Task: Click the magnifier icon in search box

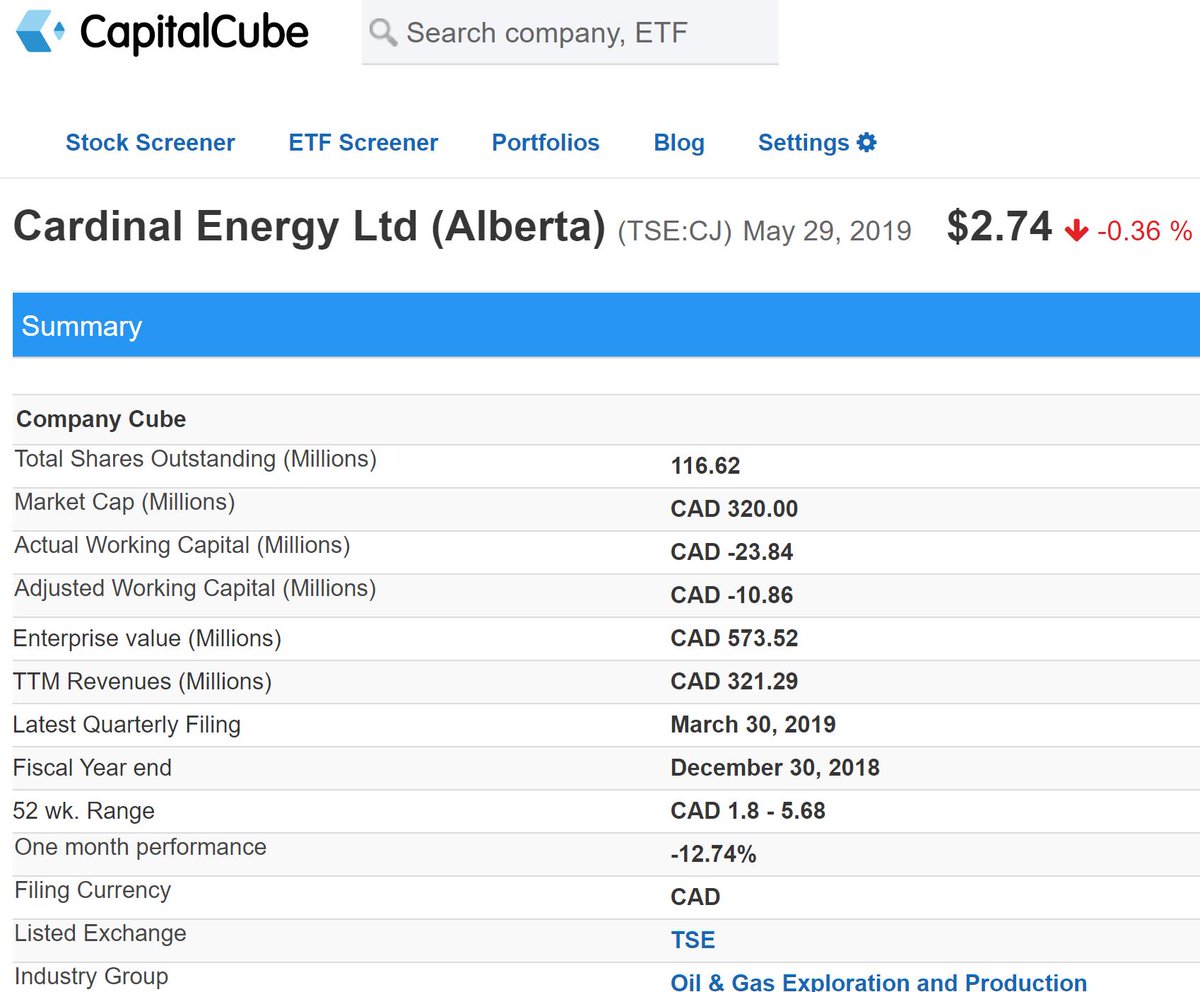Action: [383, 32]
